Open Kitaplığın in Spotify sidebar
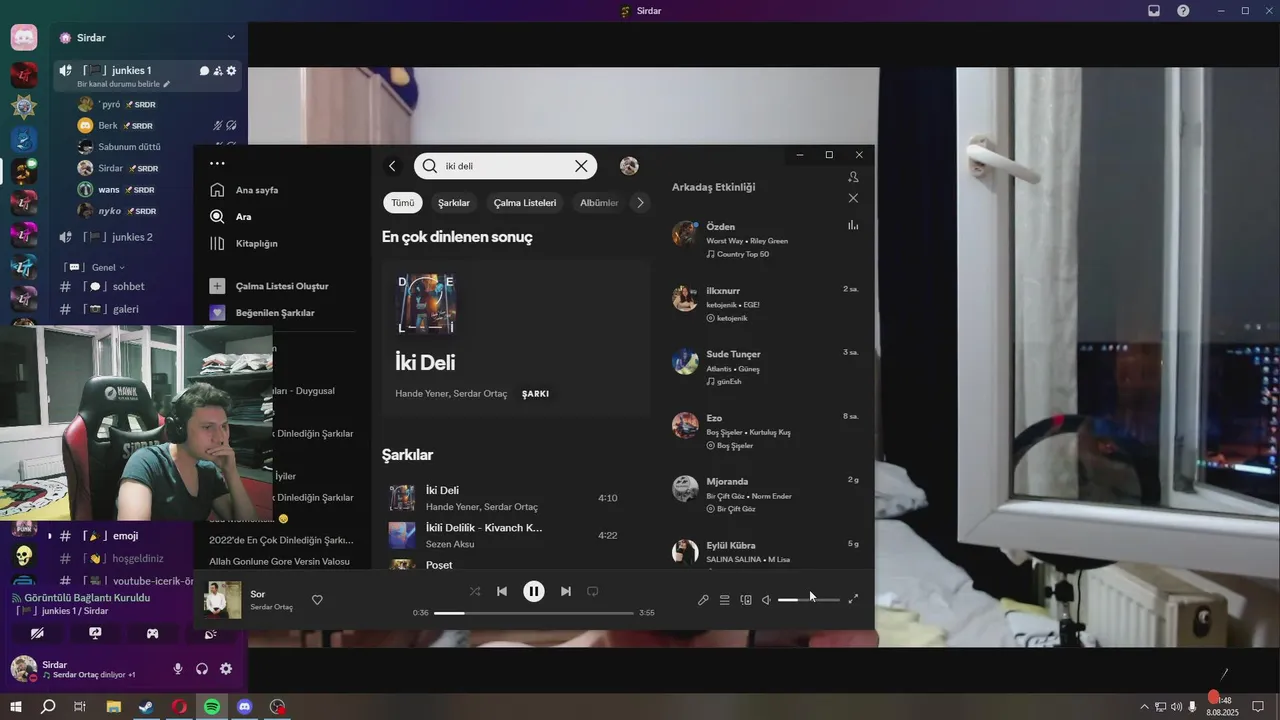 (x=244, y=243)
